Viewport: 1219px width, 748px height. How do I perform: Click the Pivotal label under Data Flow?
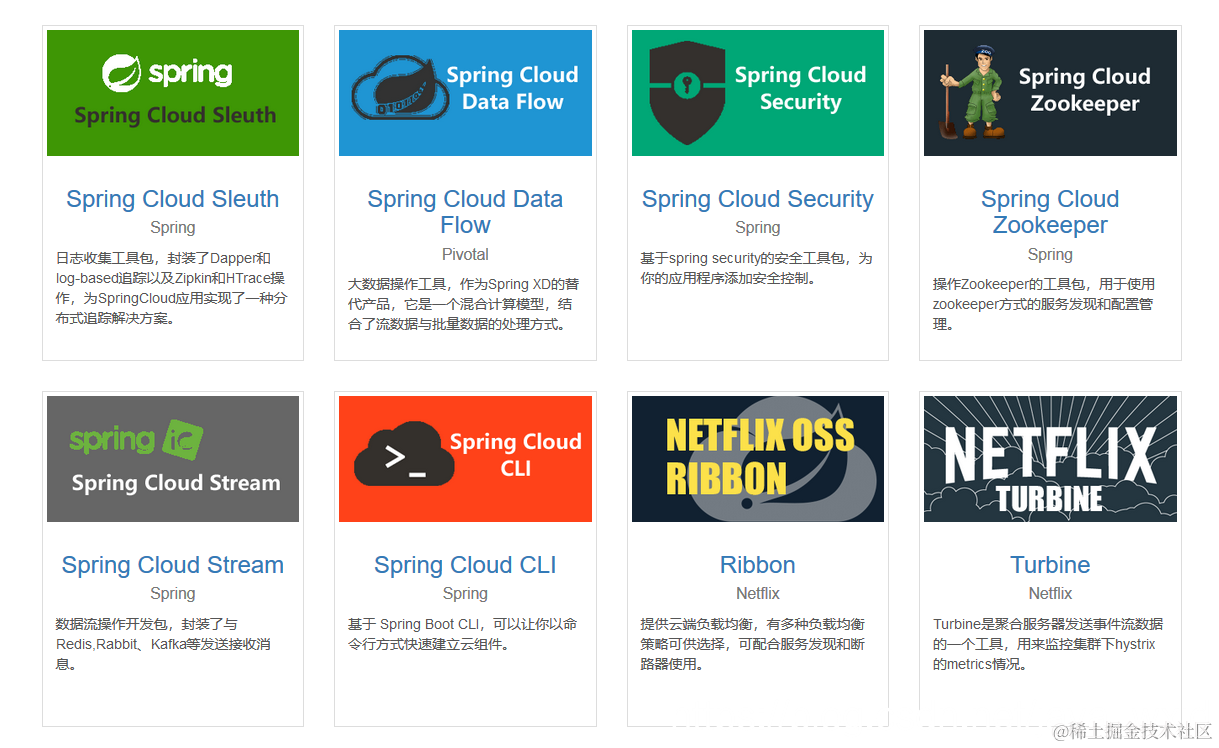pyautogui.click(x=465, y=255)
